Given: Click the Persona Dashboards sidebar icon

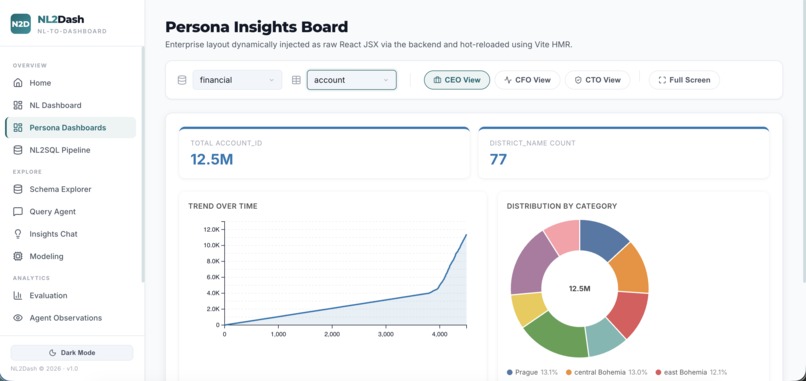Looking at the screenshot, I should pyautogui.click(x=18, y=128).
